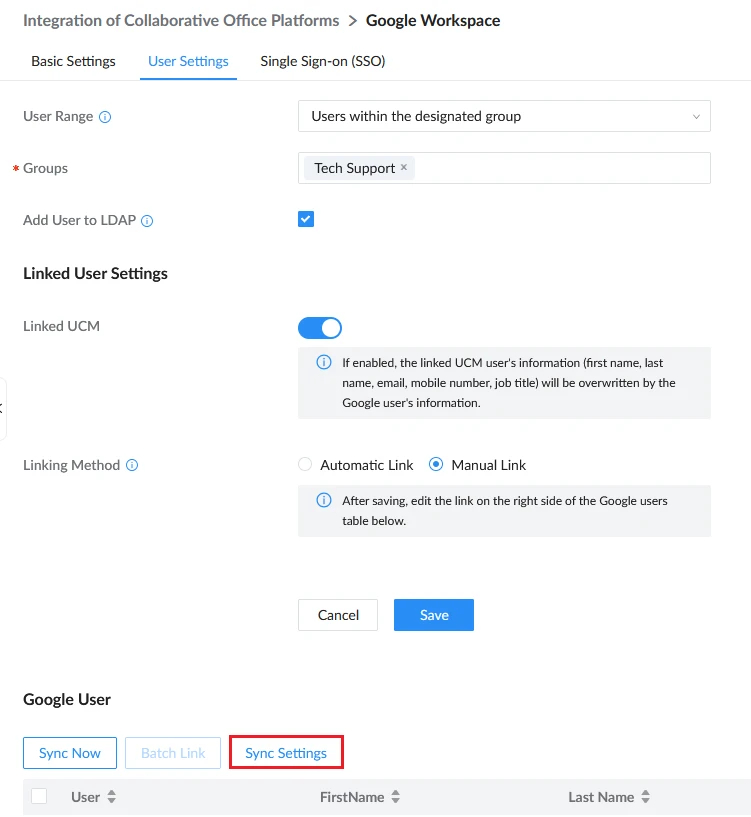Click the Google User section heading
Screen dimensions: 751x817
point(67,699)
